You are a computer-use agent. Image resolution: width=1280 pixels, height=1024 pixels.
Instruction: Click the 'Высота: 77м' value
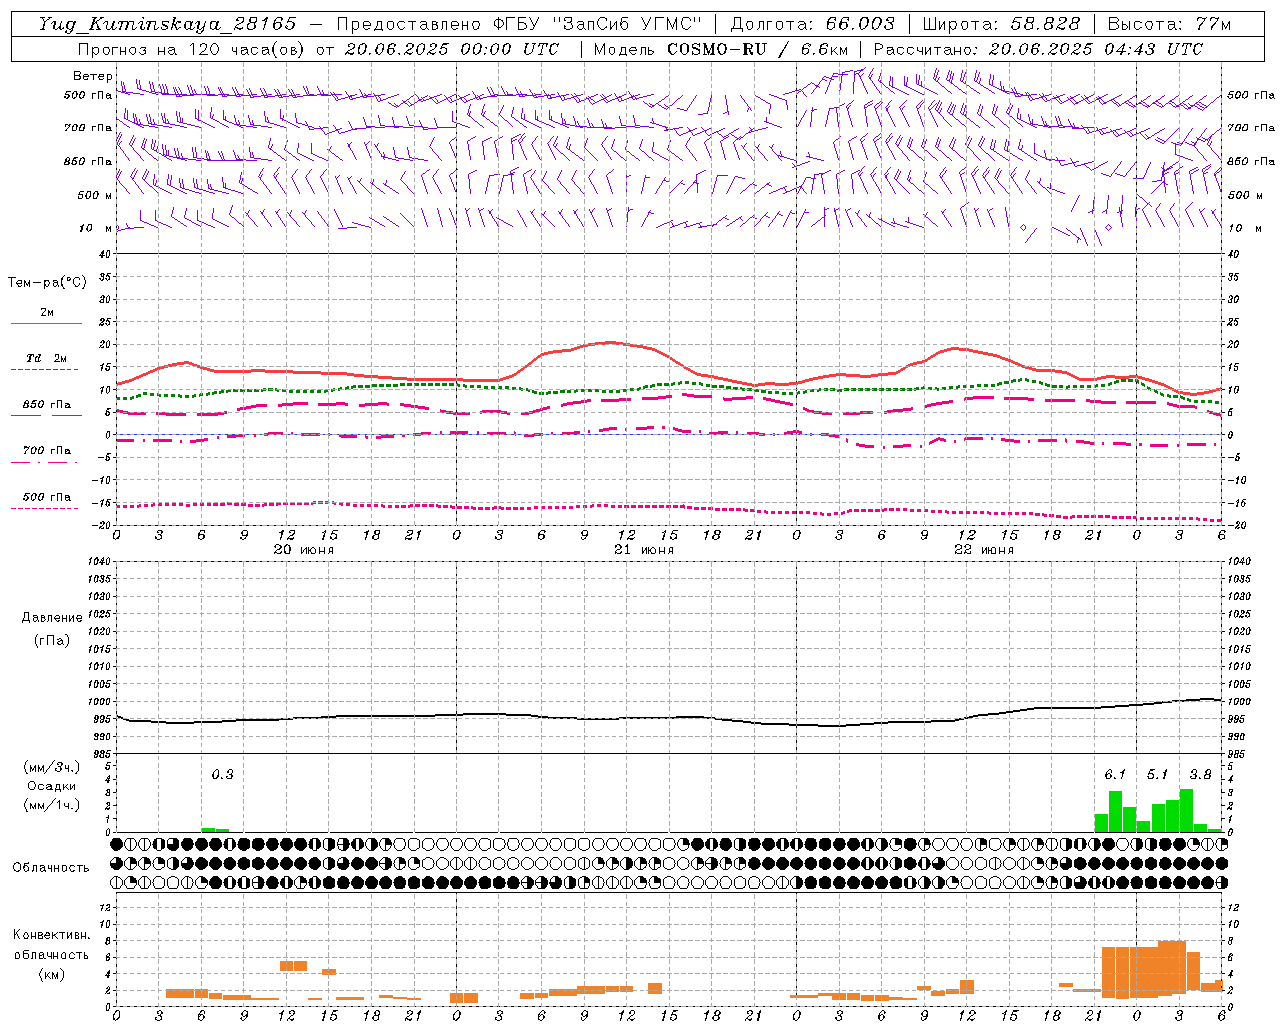1169,24
